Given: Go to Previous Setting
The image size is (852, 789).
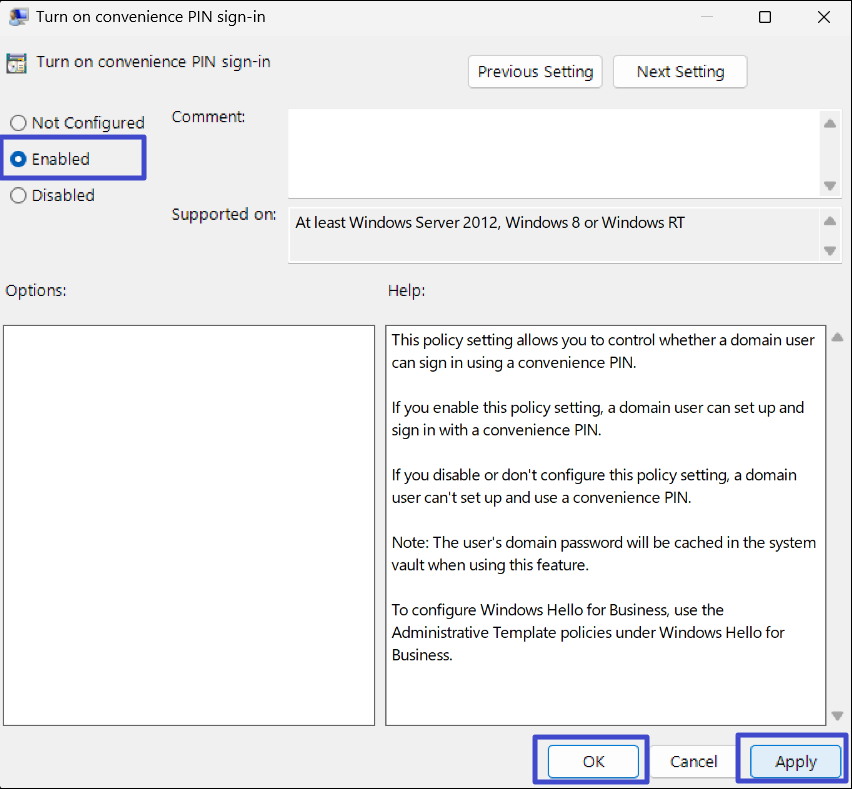Looking at the screenshot, I should (x=535, y=72).
